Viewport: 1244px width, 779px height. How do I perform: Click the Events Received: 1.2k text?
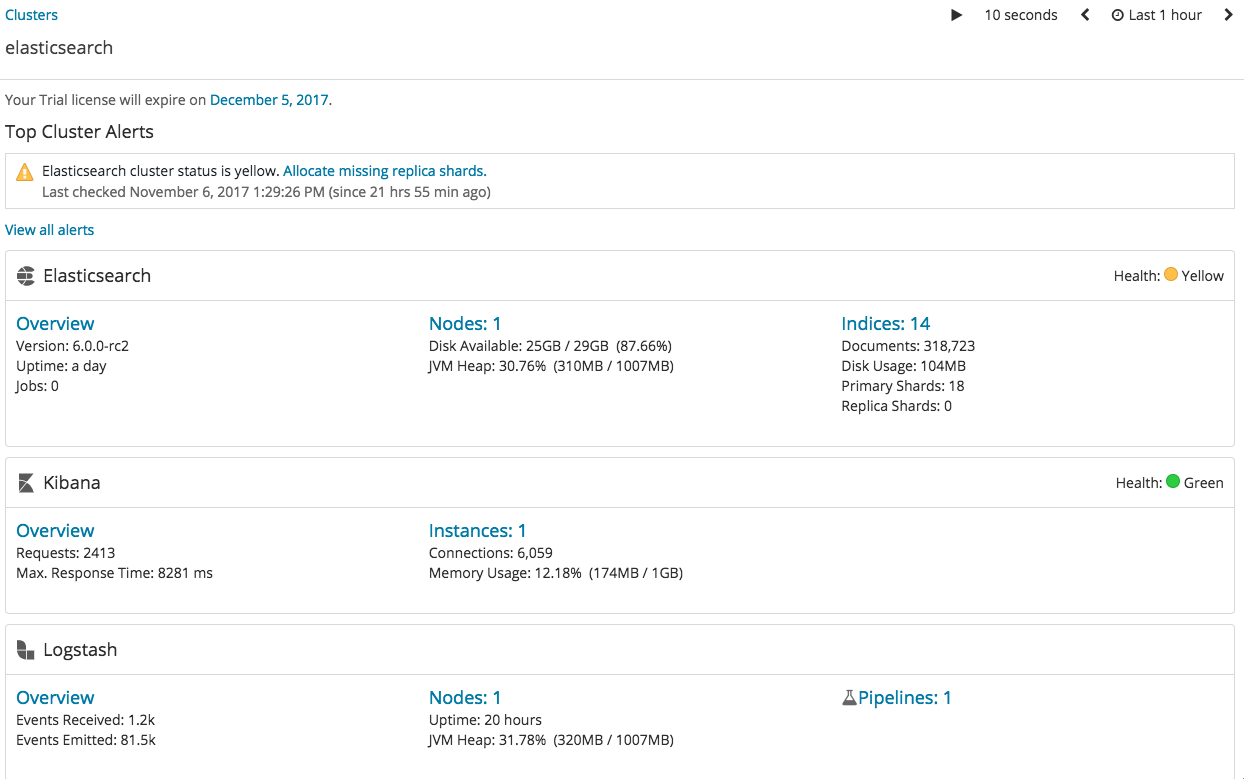tap(85, 720)
